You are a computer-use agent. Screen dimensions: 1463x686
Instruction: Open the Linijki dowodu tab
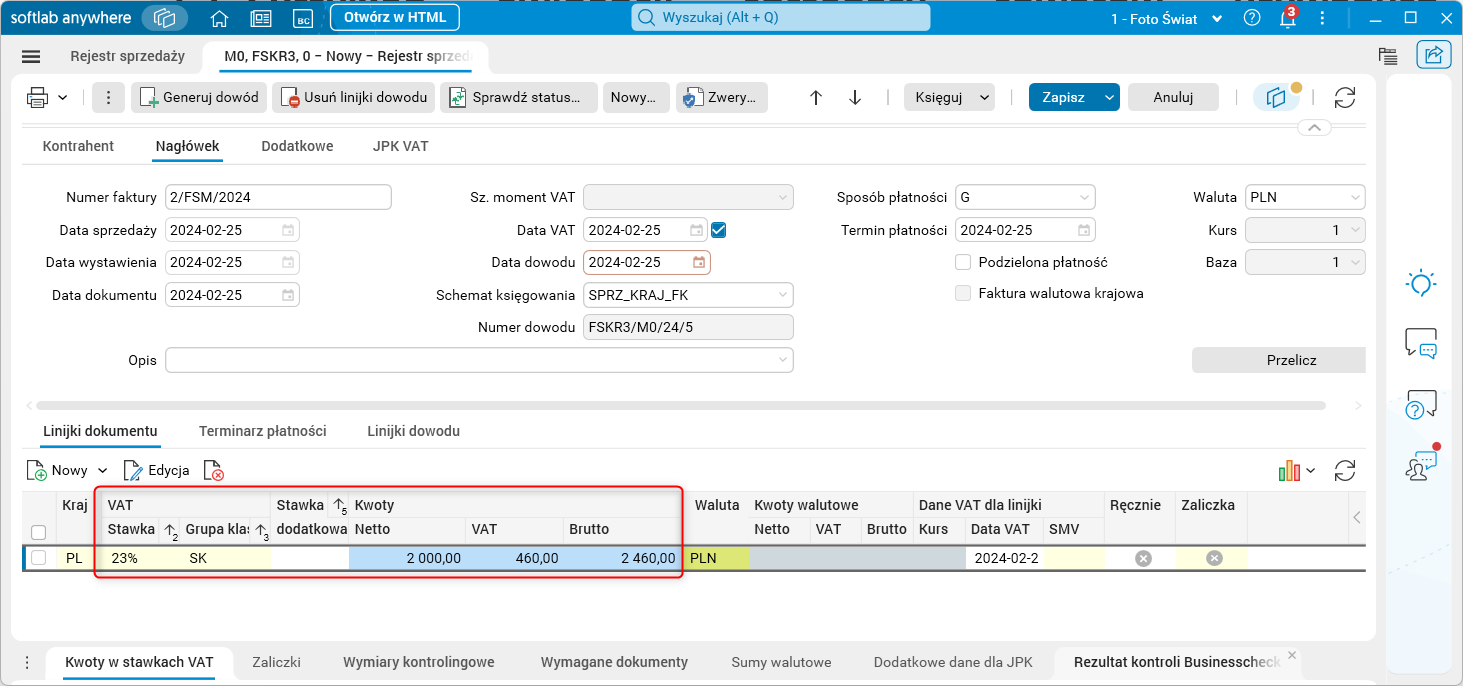click(x=413, y=431)
